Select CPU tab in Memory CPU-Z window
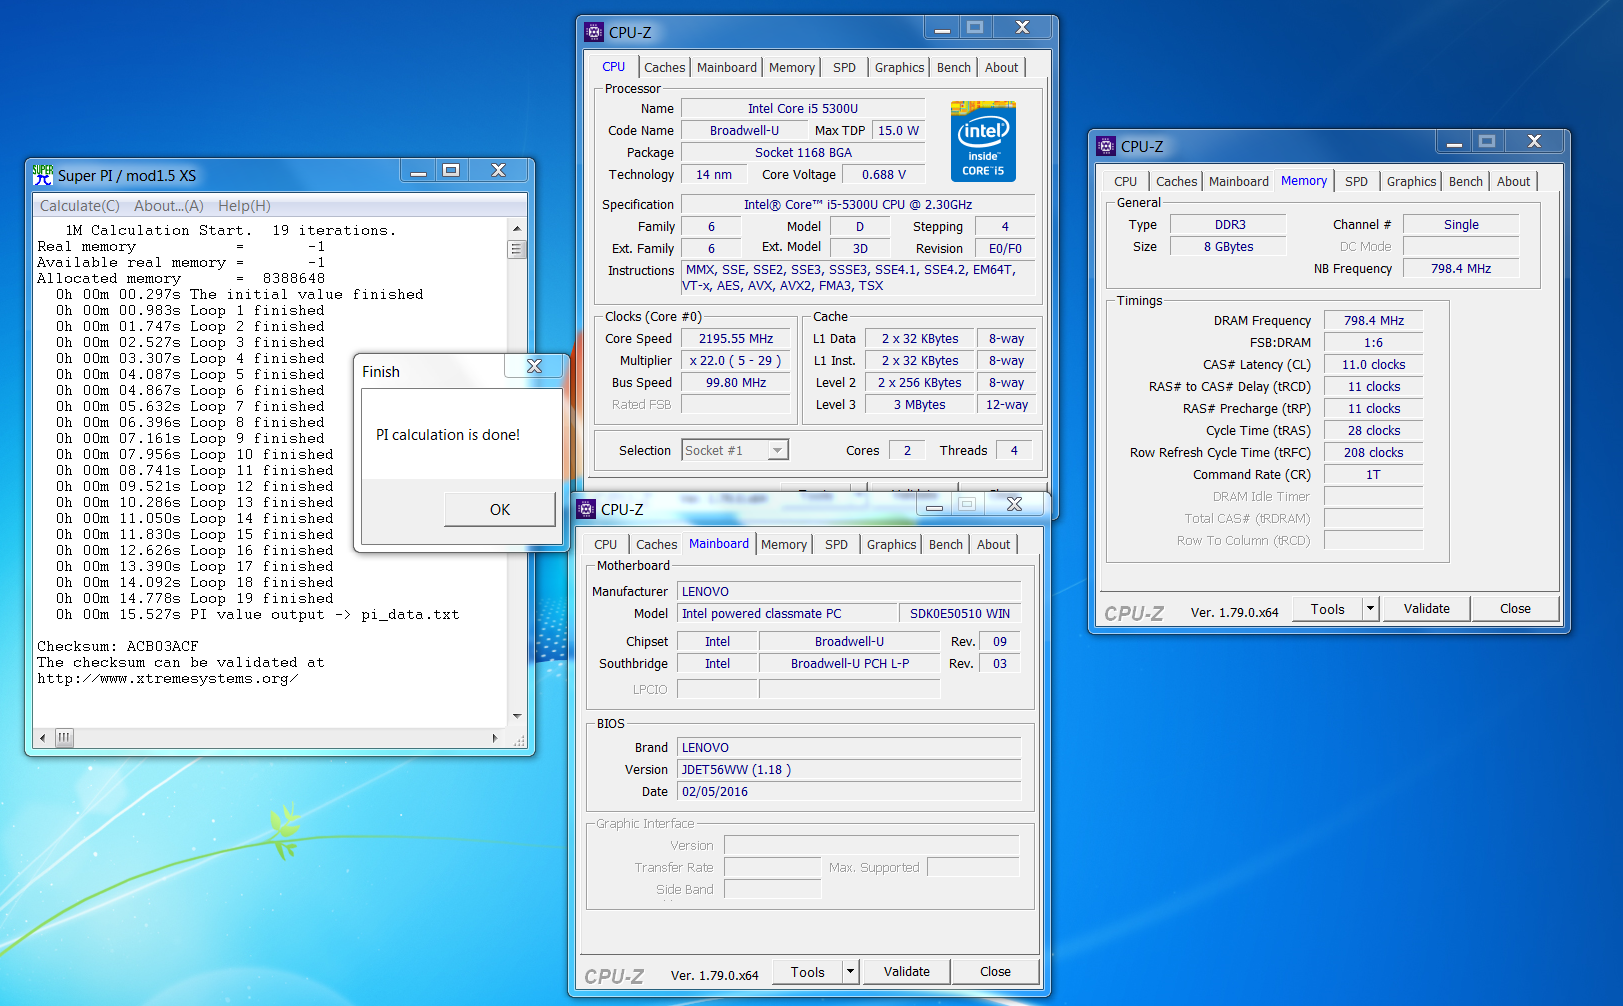 1126,181
